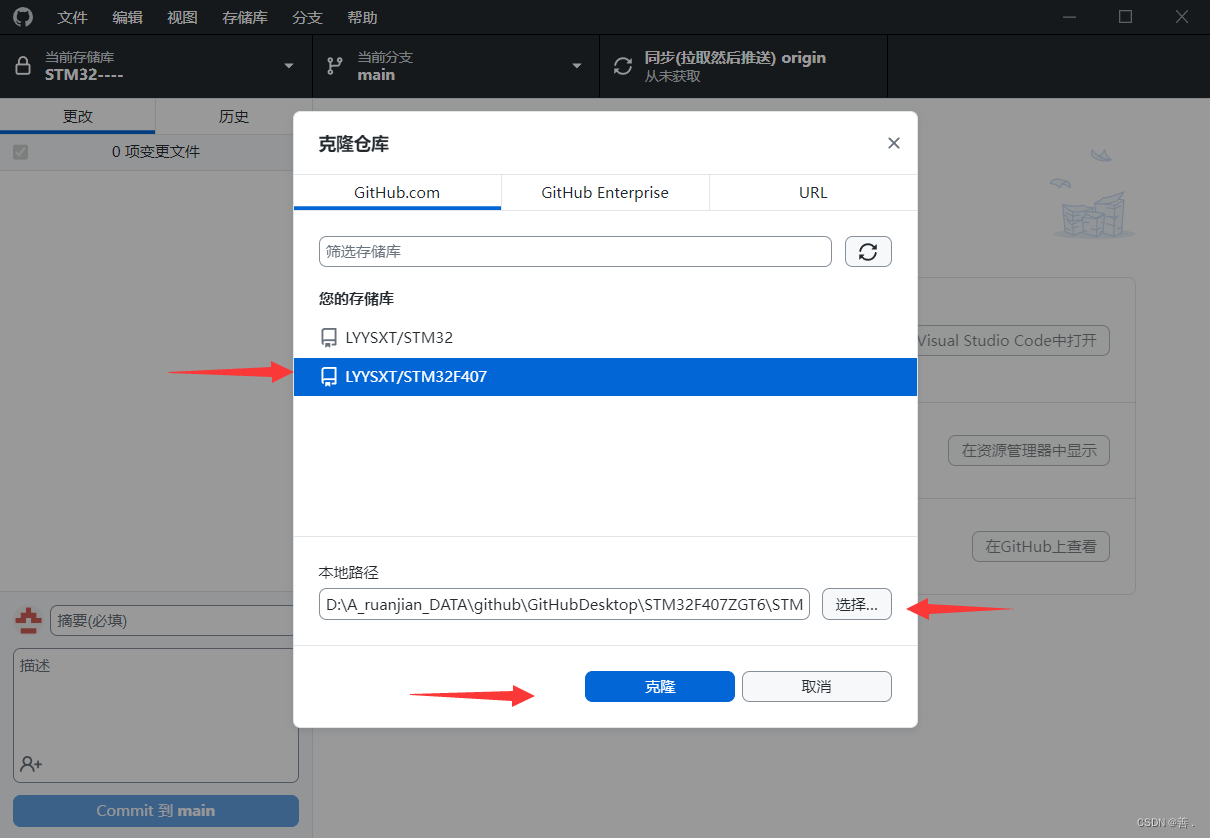Click the branch icon beside 当前分支
1210x838 pixels.
click(335, 66)
